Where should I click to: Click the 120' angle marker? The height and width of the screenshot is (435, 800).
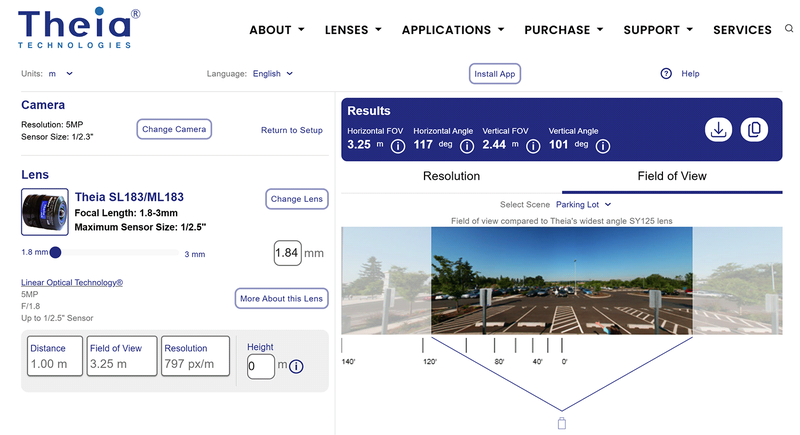coord(430,362)
